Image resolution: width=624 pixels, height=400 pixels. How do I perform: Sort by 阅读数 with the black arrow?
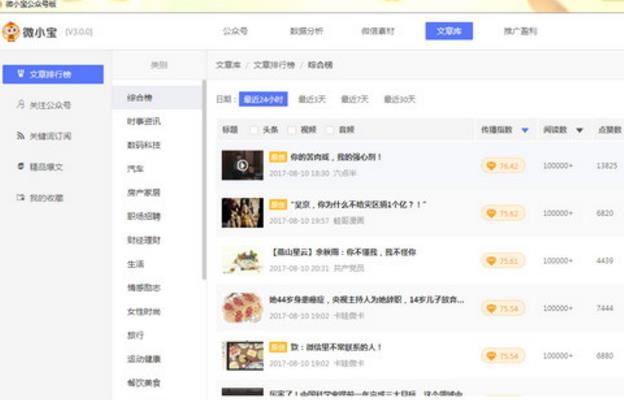(x=579, y=130)
